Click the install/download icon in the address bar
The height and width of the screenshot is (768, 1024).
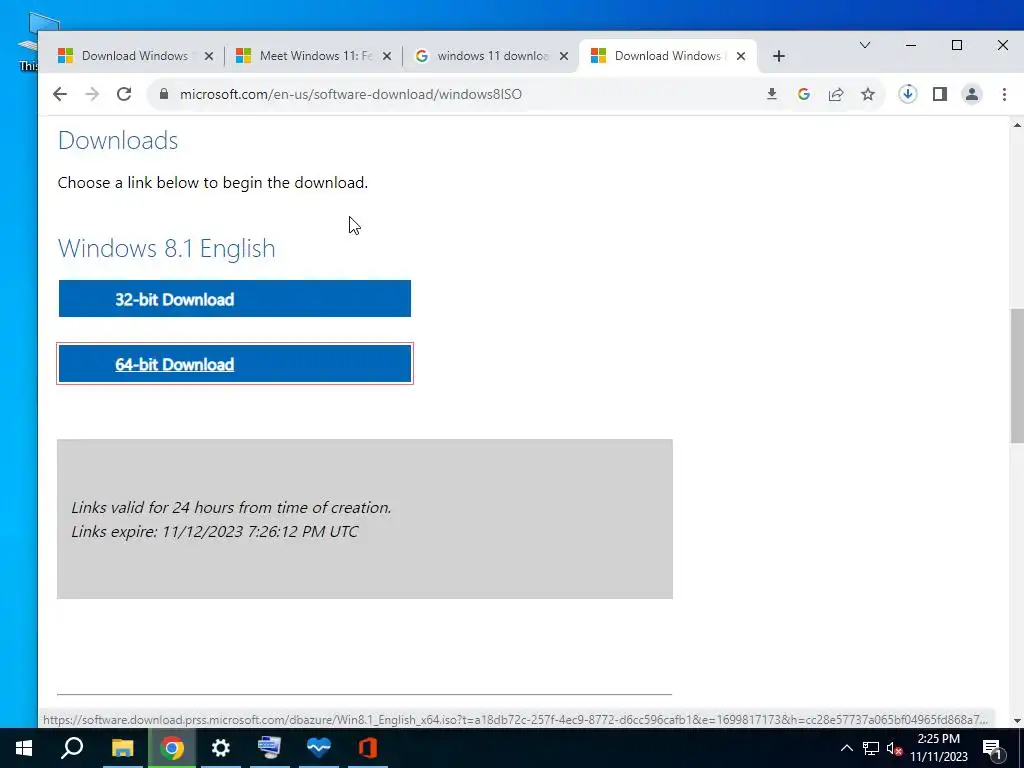pyautogui.click(x=772, y=94)
